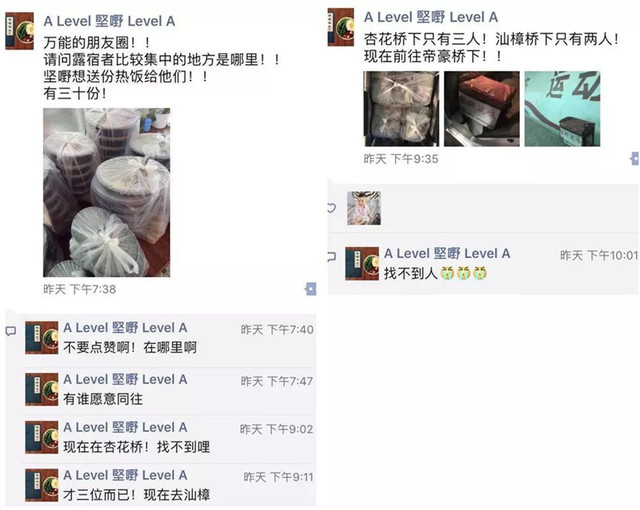This screenshot has height=510, width=640.
Task: Open first thumbnail of wrapped food boxes
Action: point(401,109)
